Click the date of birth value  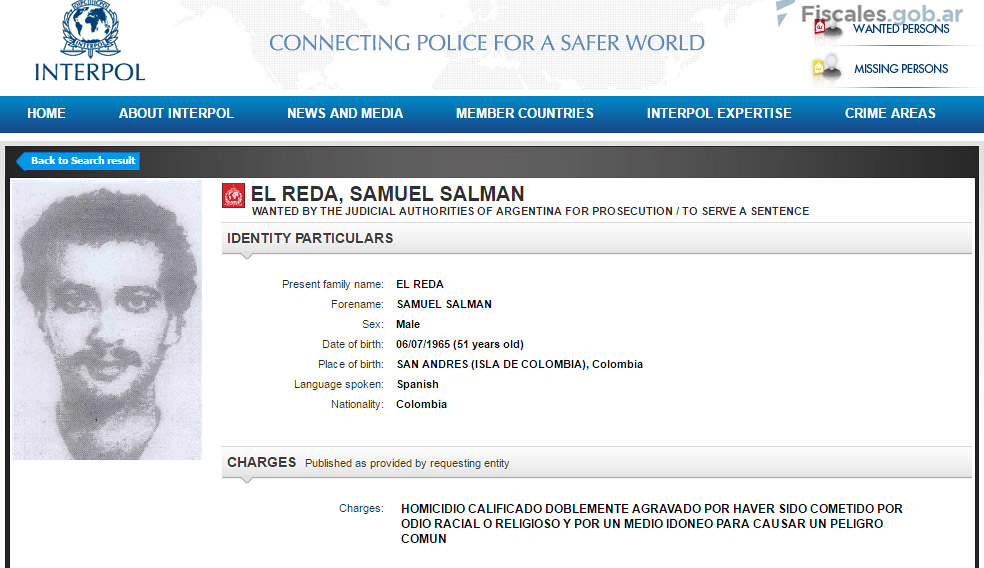460,344
